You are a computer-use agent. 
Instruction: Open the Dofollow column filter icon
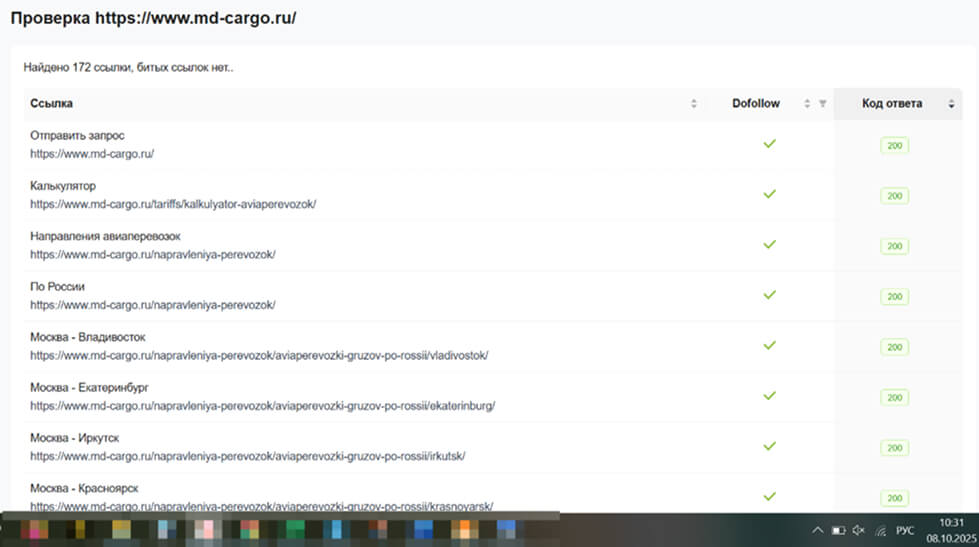pos(822,104)
